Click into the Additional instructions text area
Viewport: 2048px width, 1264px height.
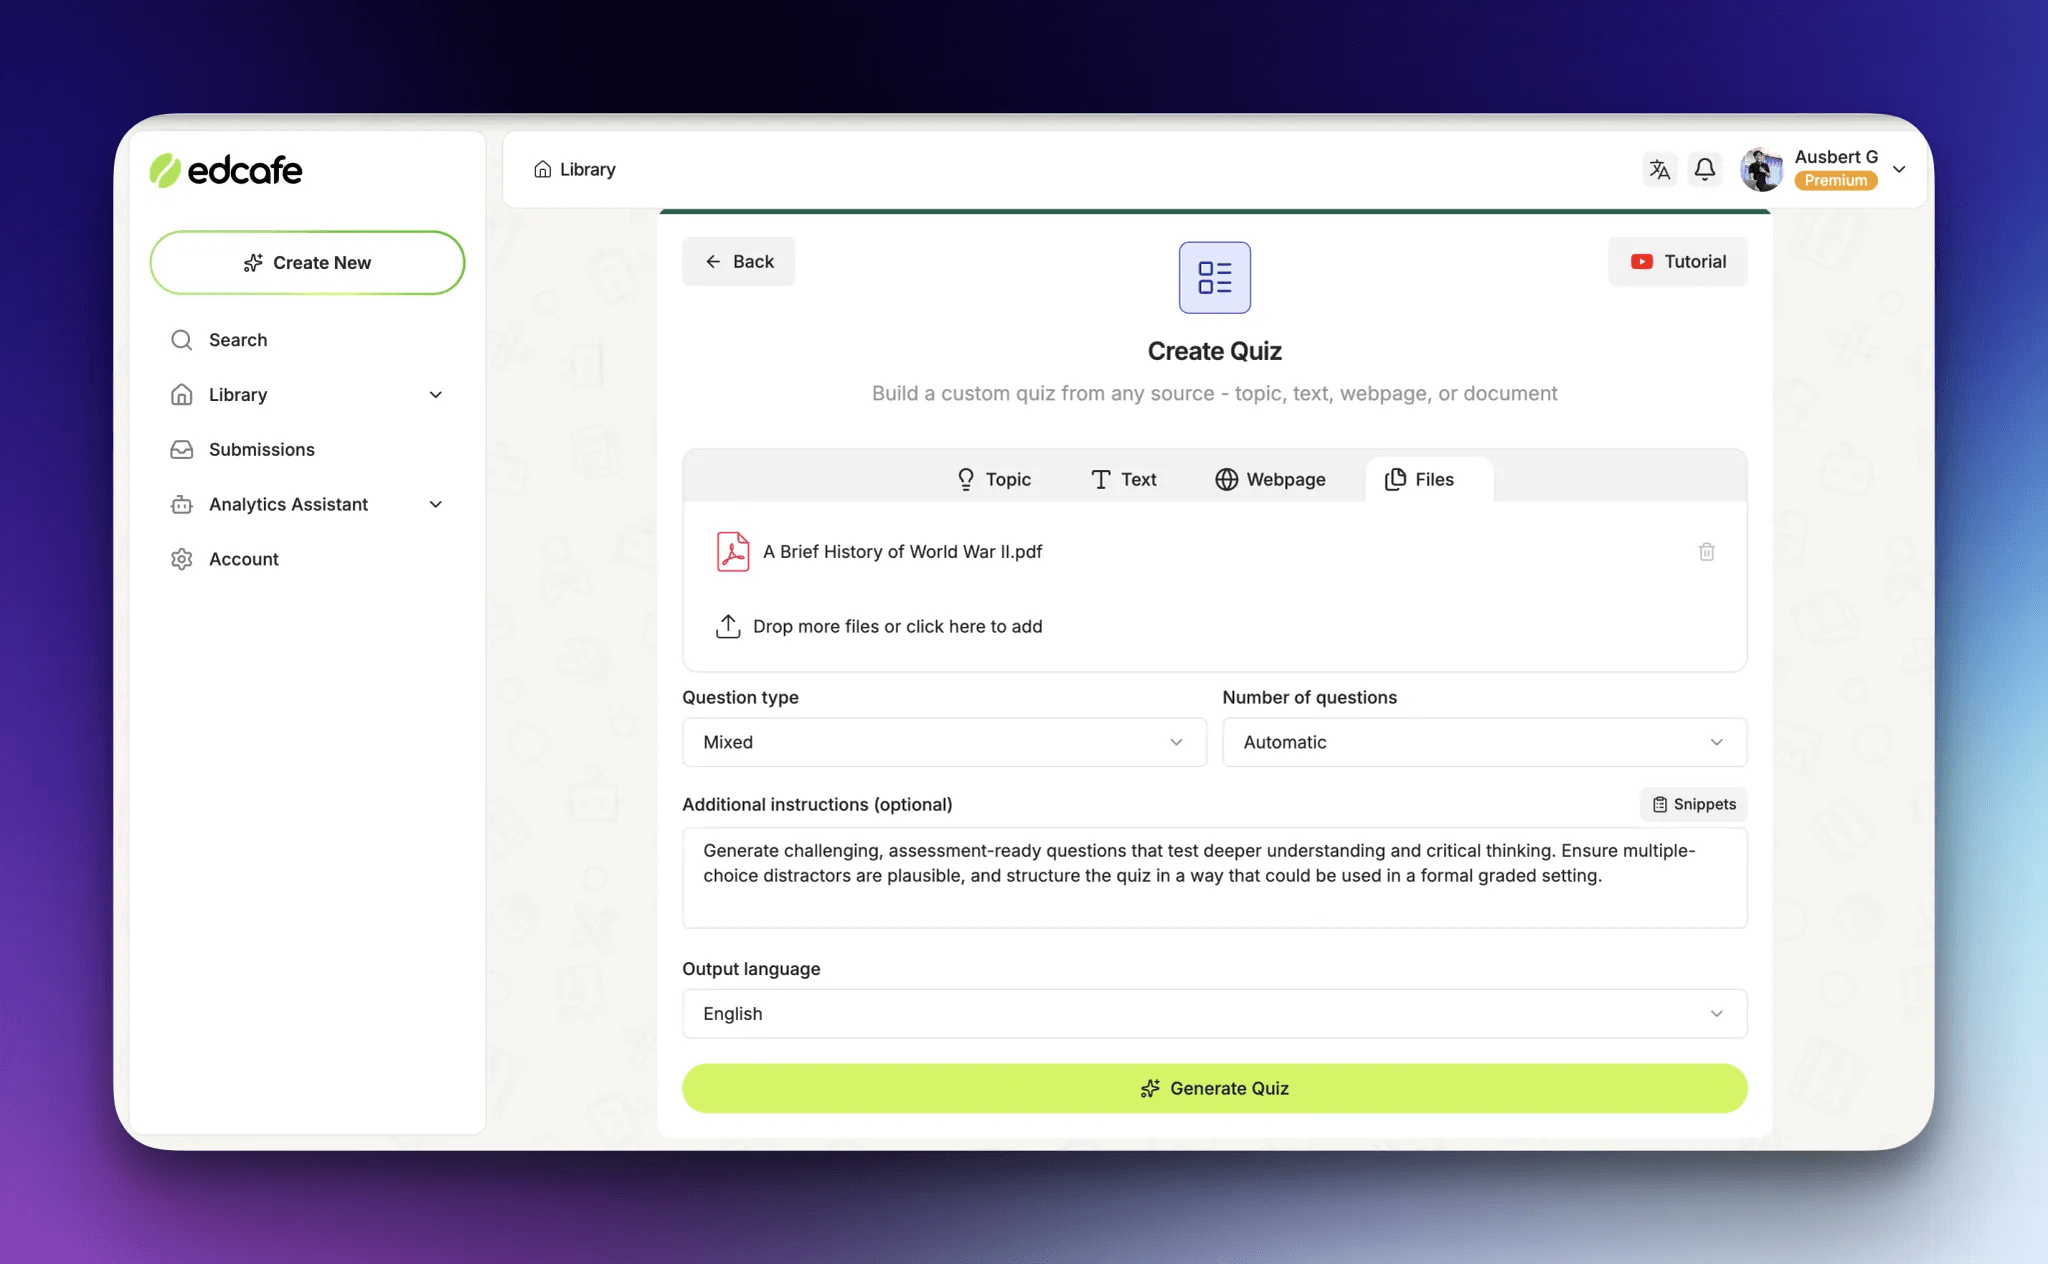point(1214,878)
